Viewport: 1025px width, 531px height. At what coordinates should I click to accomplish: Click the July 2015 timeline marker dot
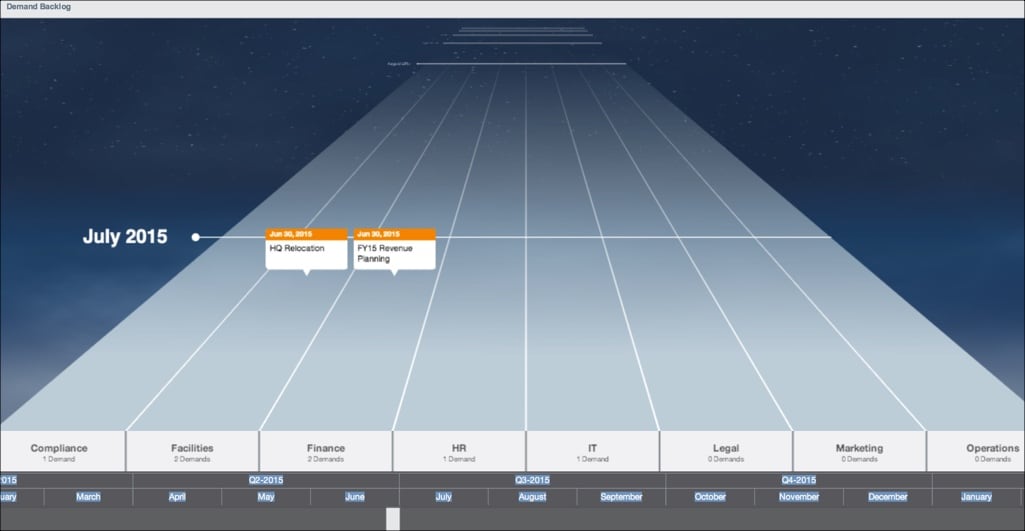(195, 237)
